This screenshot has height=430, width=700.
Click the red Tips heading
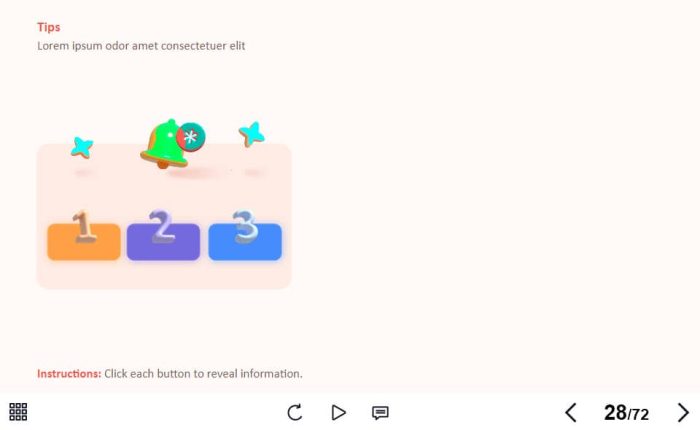49,27
